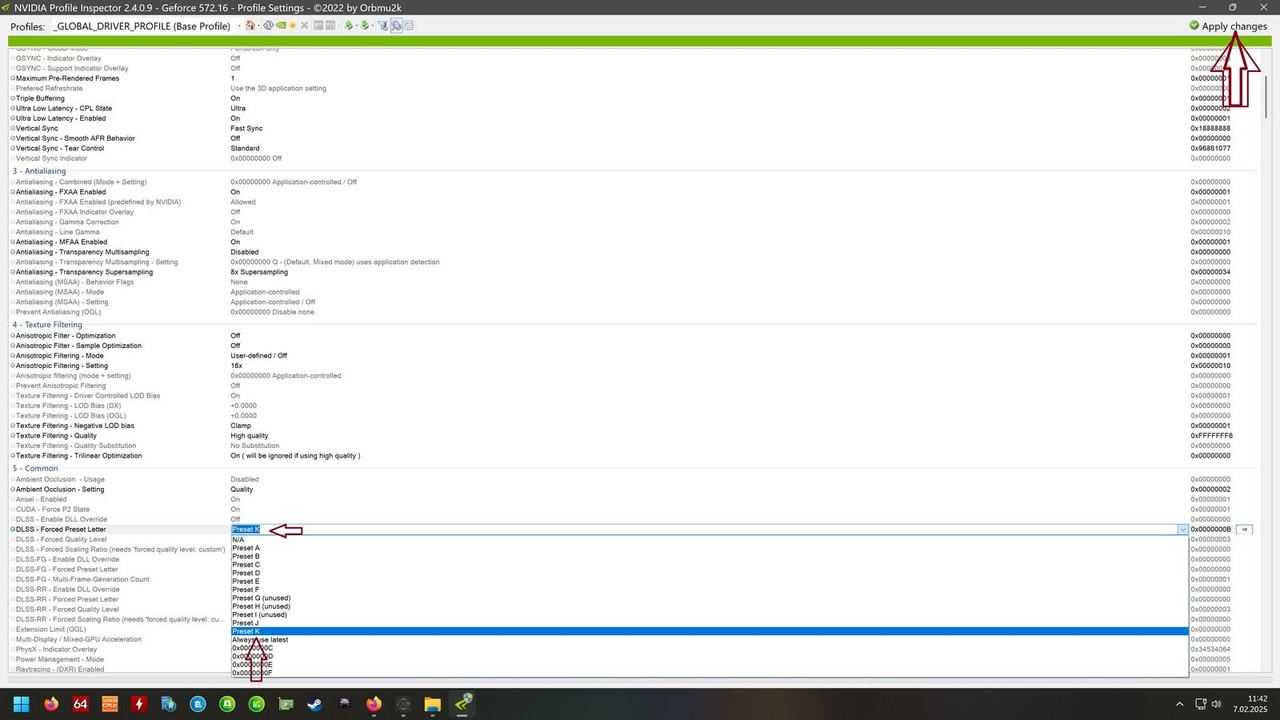1280x720 pixels.
Task: Click the orange create new profile icon
Action: 292,25
